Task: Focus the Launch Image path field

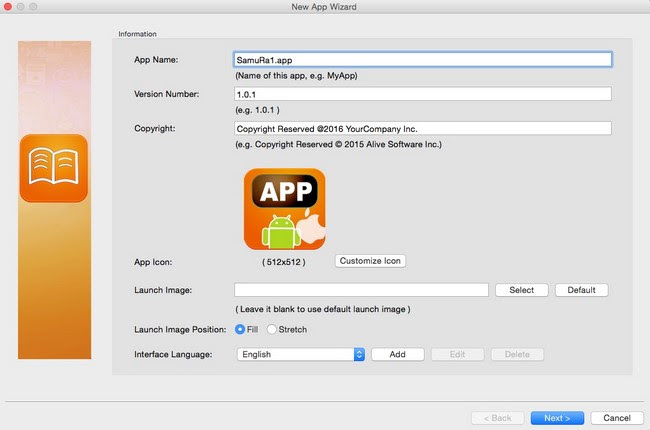Action: (x=361, y=290)
